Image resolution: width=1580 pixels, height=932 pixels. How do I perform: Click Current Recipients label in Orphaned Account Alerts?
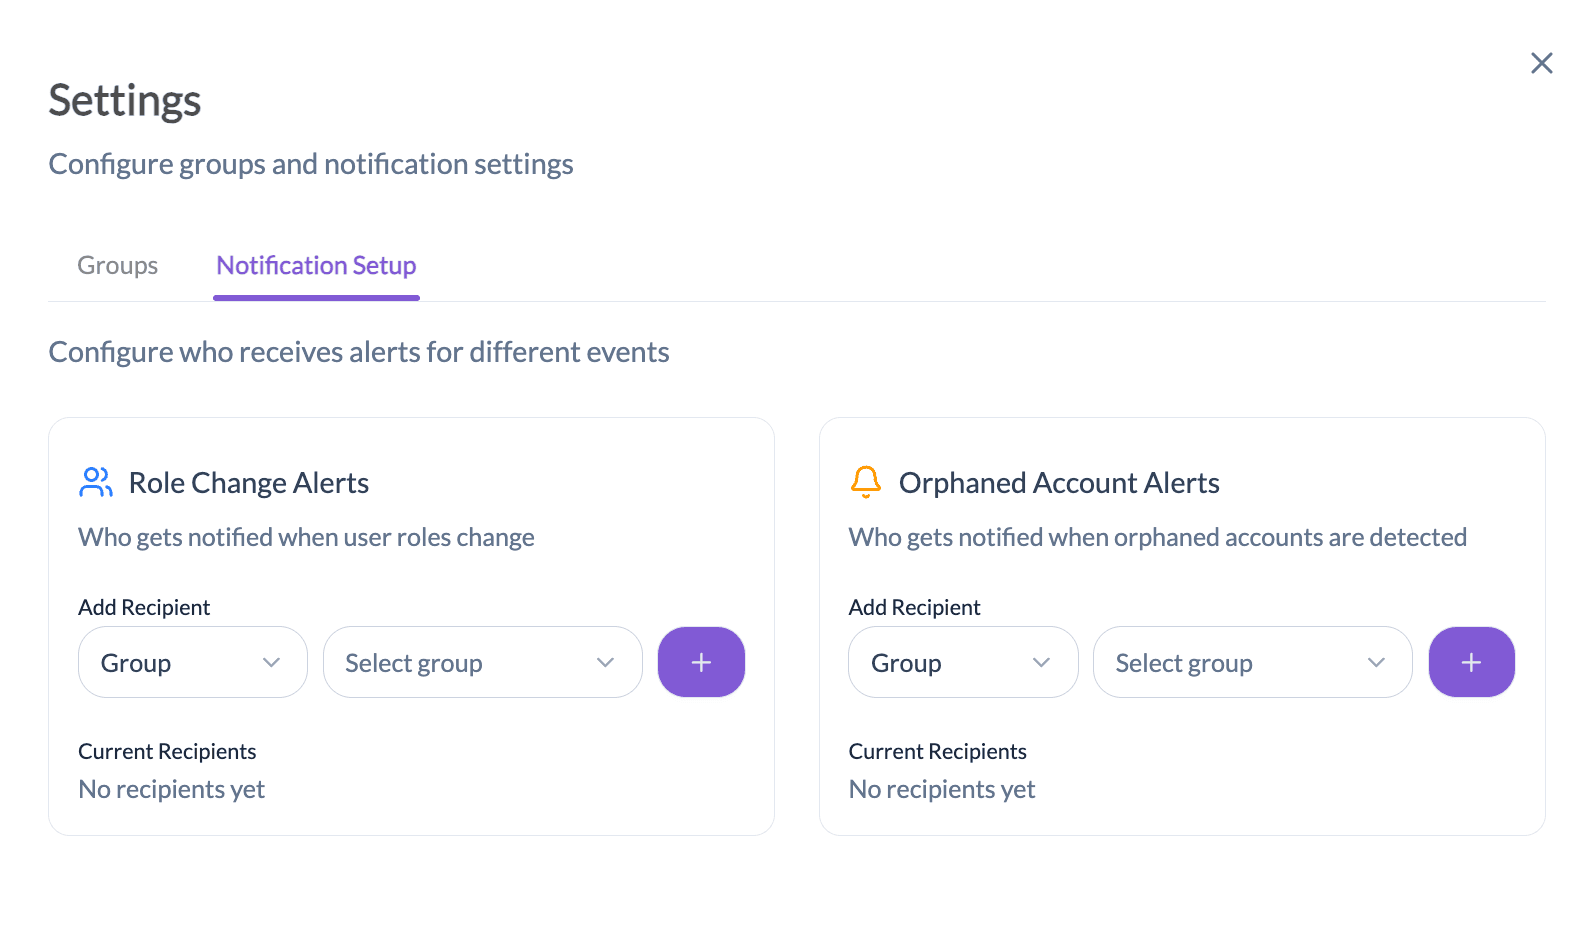coord(937,752)
